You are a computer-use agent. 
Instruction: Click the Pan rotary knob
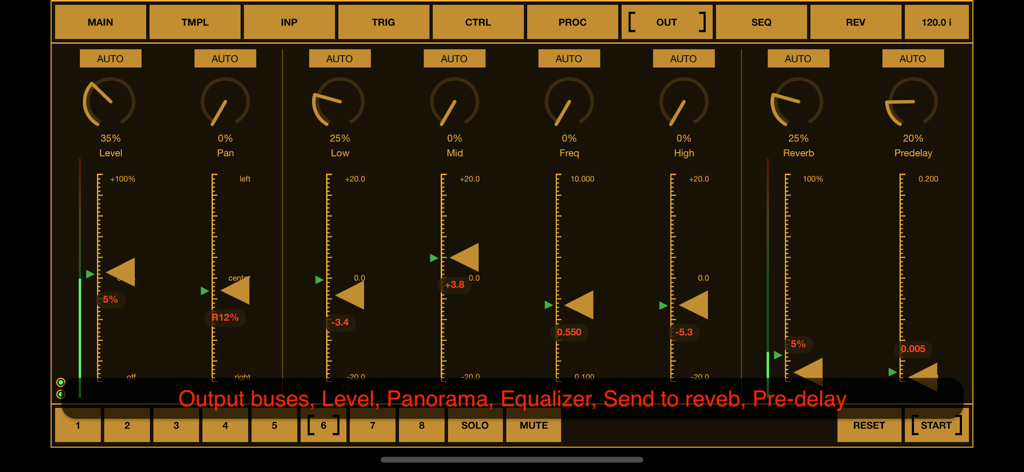coord(225,103)
